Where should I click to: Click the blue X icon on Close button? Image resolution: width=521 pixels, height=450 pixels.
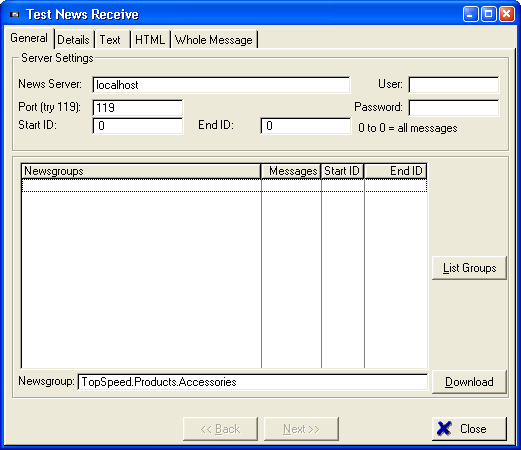(444, 428)
